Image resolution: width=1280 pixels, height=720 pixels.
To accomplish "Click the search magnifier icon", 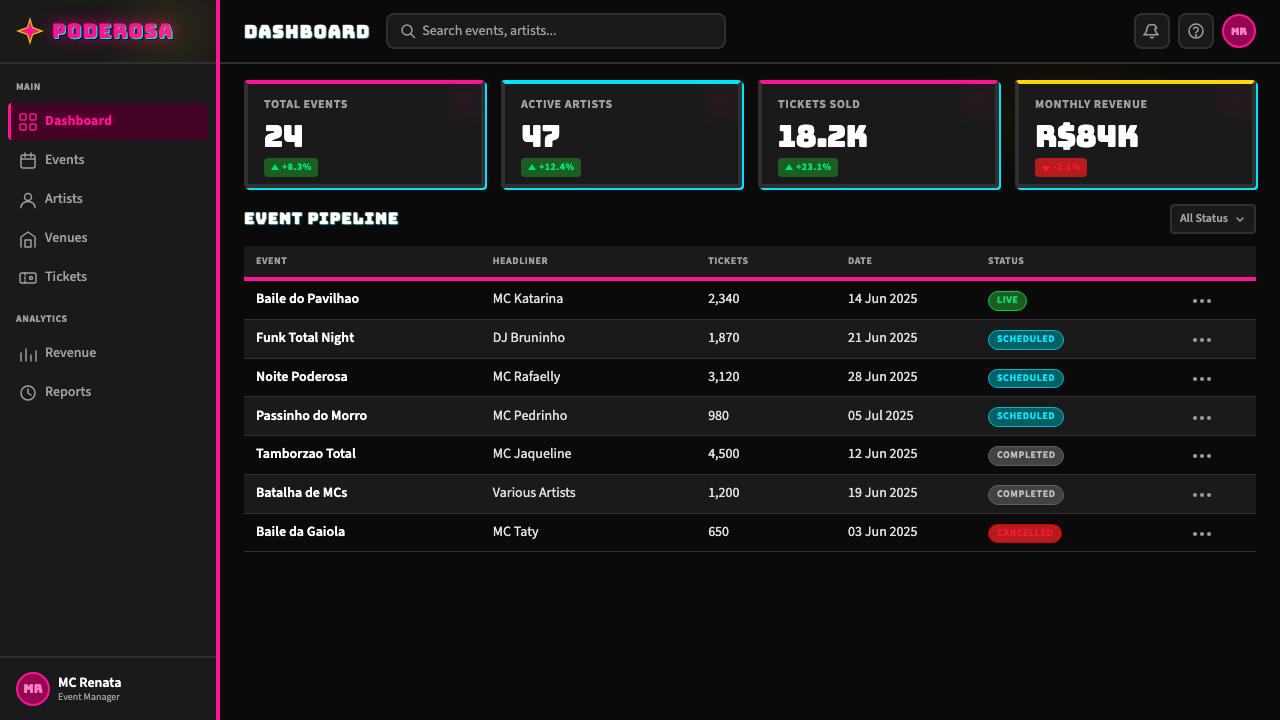I will [408, 31].
